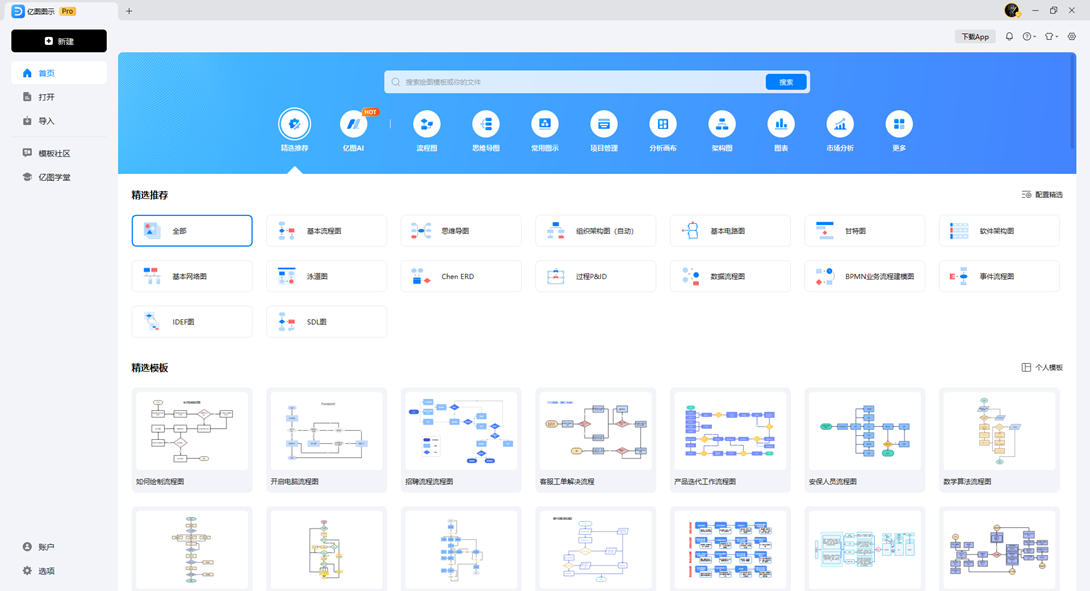Image resolution: width=1090 pixels, height=591 pixels.
Task: Click the notification bell icon
Action: coord(1009,37)
